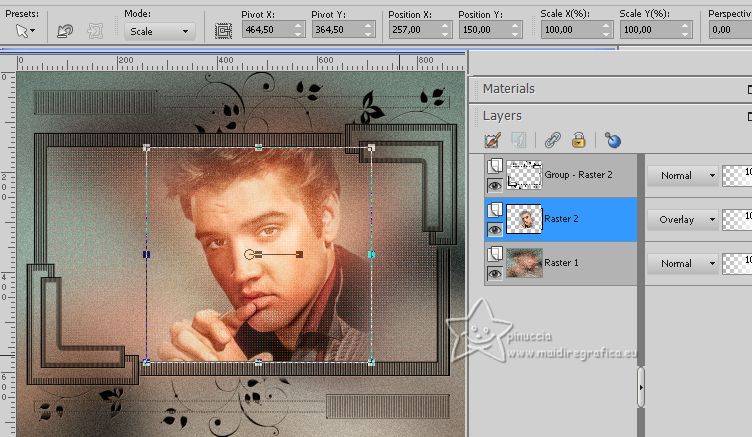Select the Group - Raster 2 layer thumbnail
The width and height of the screenshot is (752, 437).
[524, 175]
